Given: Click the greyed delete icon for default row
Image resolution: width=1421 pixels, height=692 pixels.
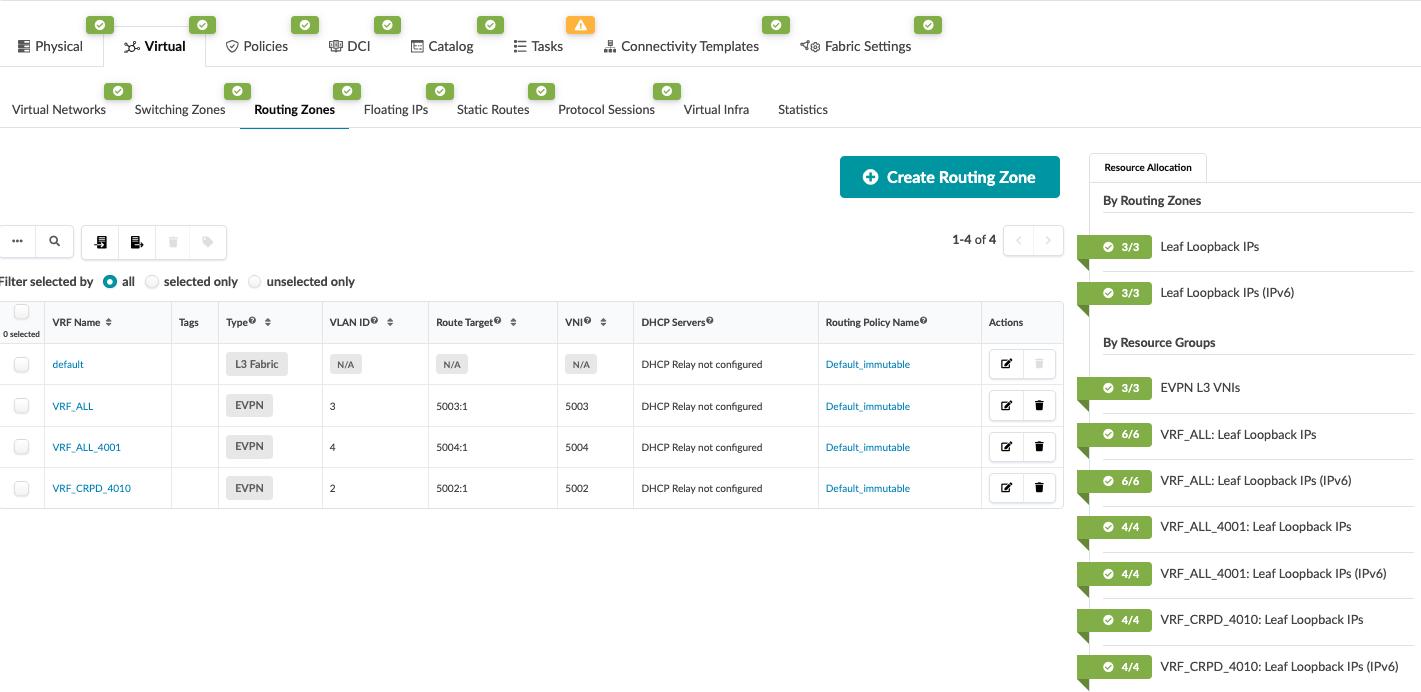Looking at the screenshot, I should [x=1039, y=364].
